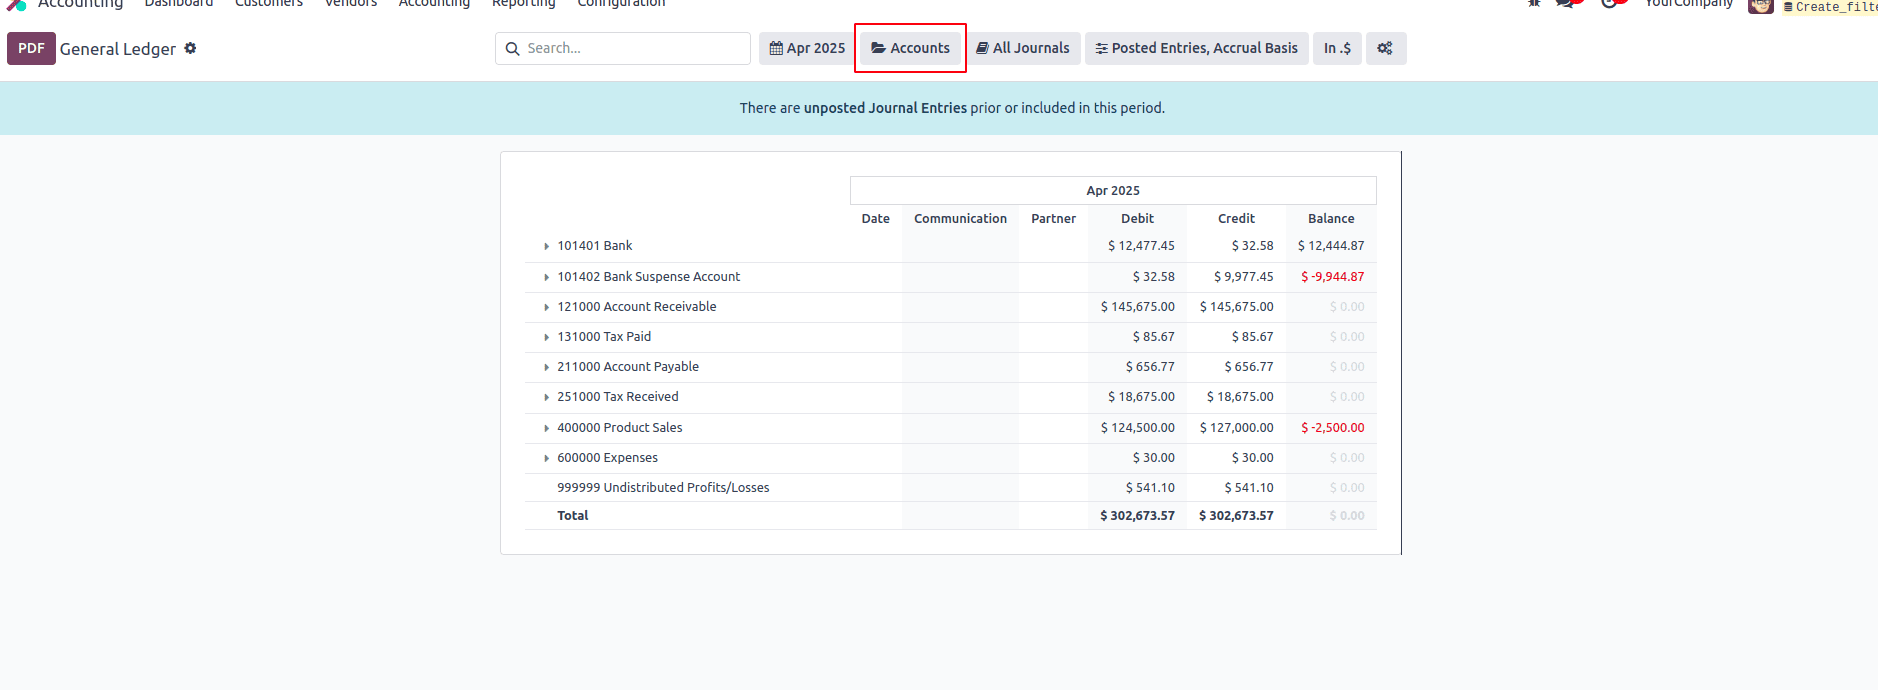Open the Configuration menu
1878x690 pixels.
pos(621,3)
